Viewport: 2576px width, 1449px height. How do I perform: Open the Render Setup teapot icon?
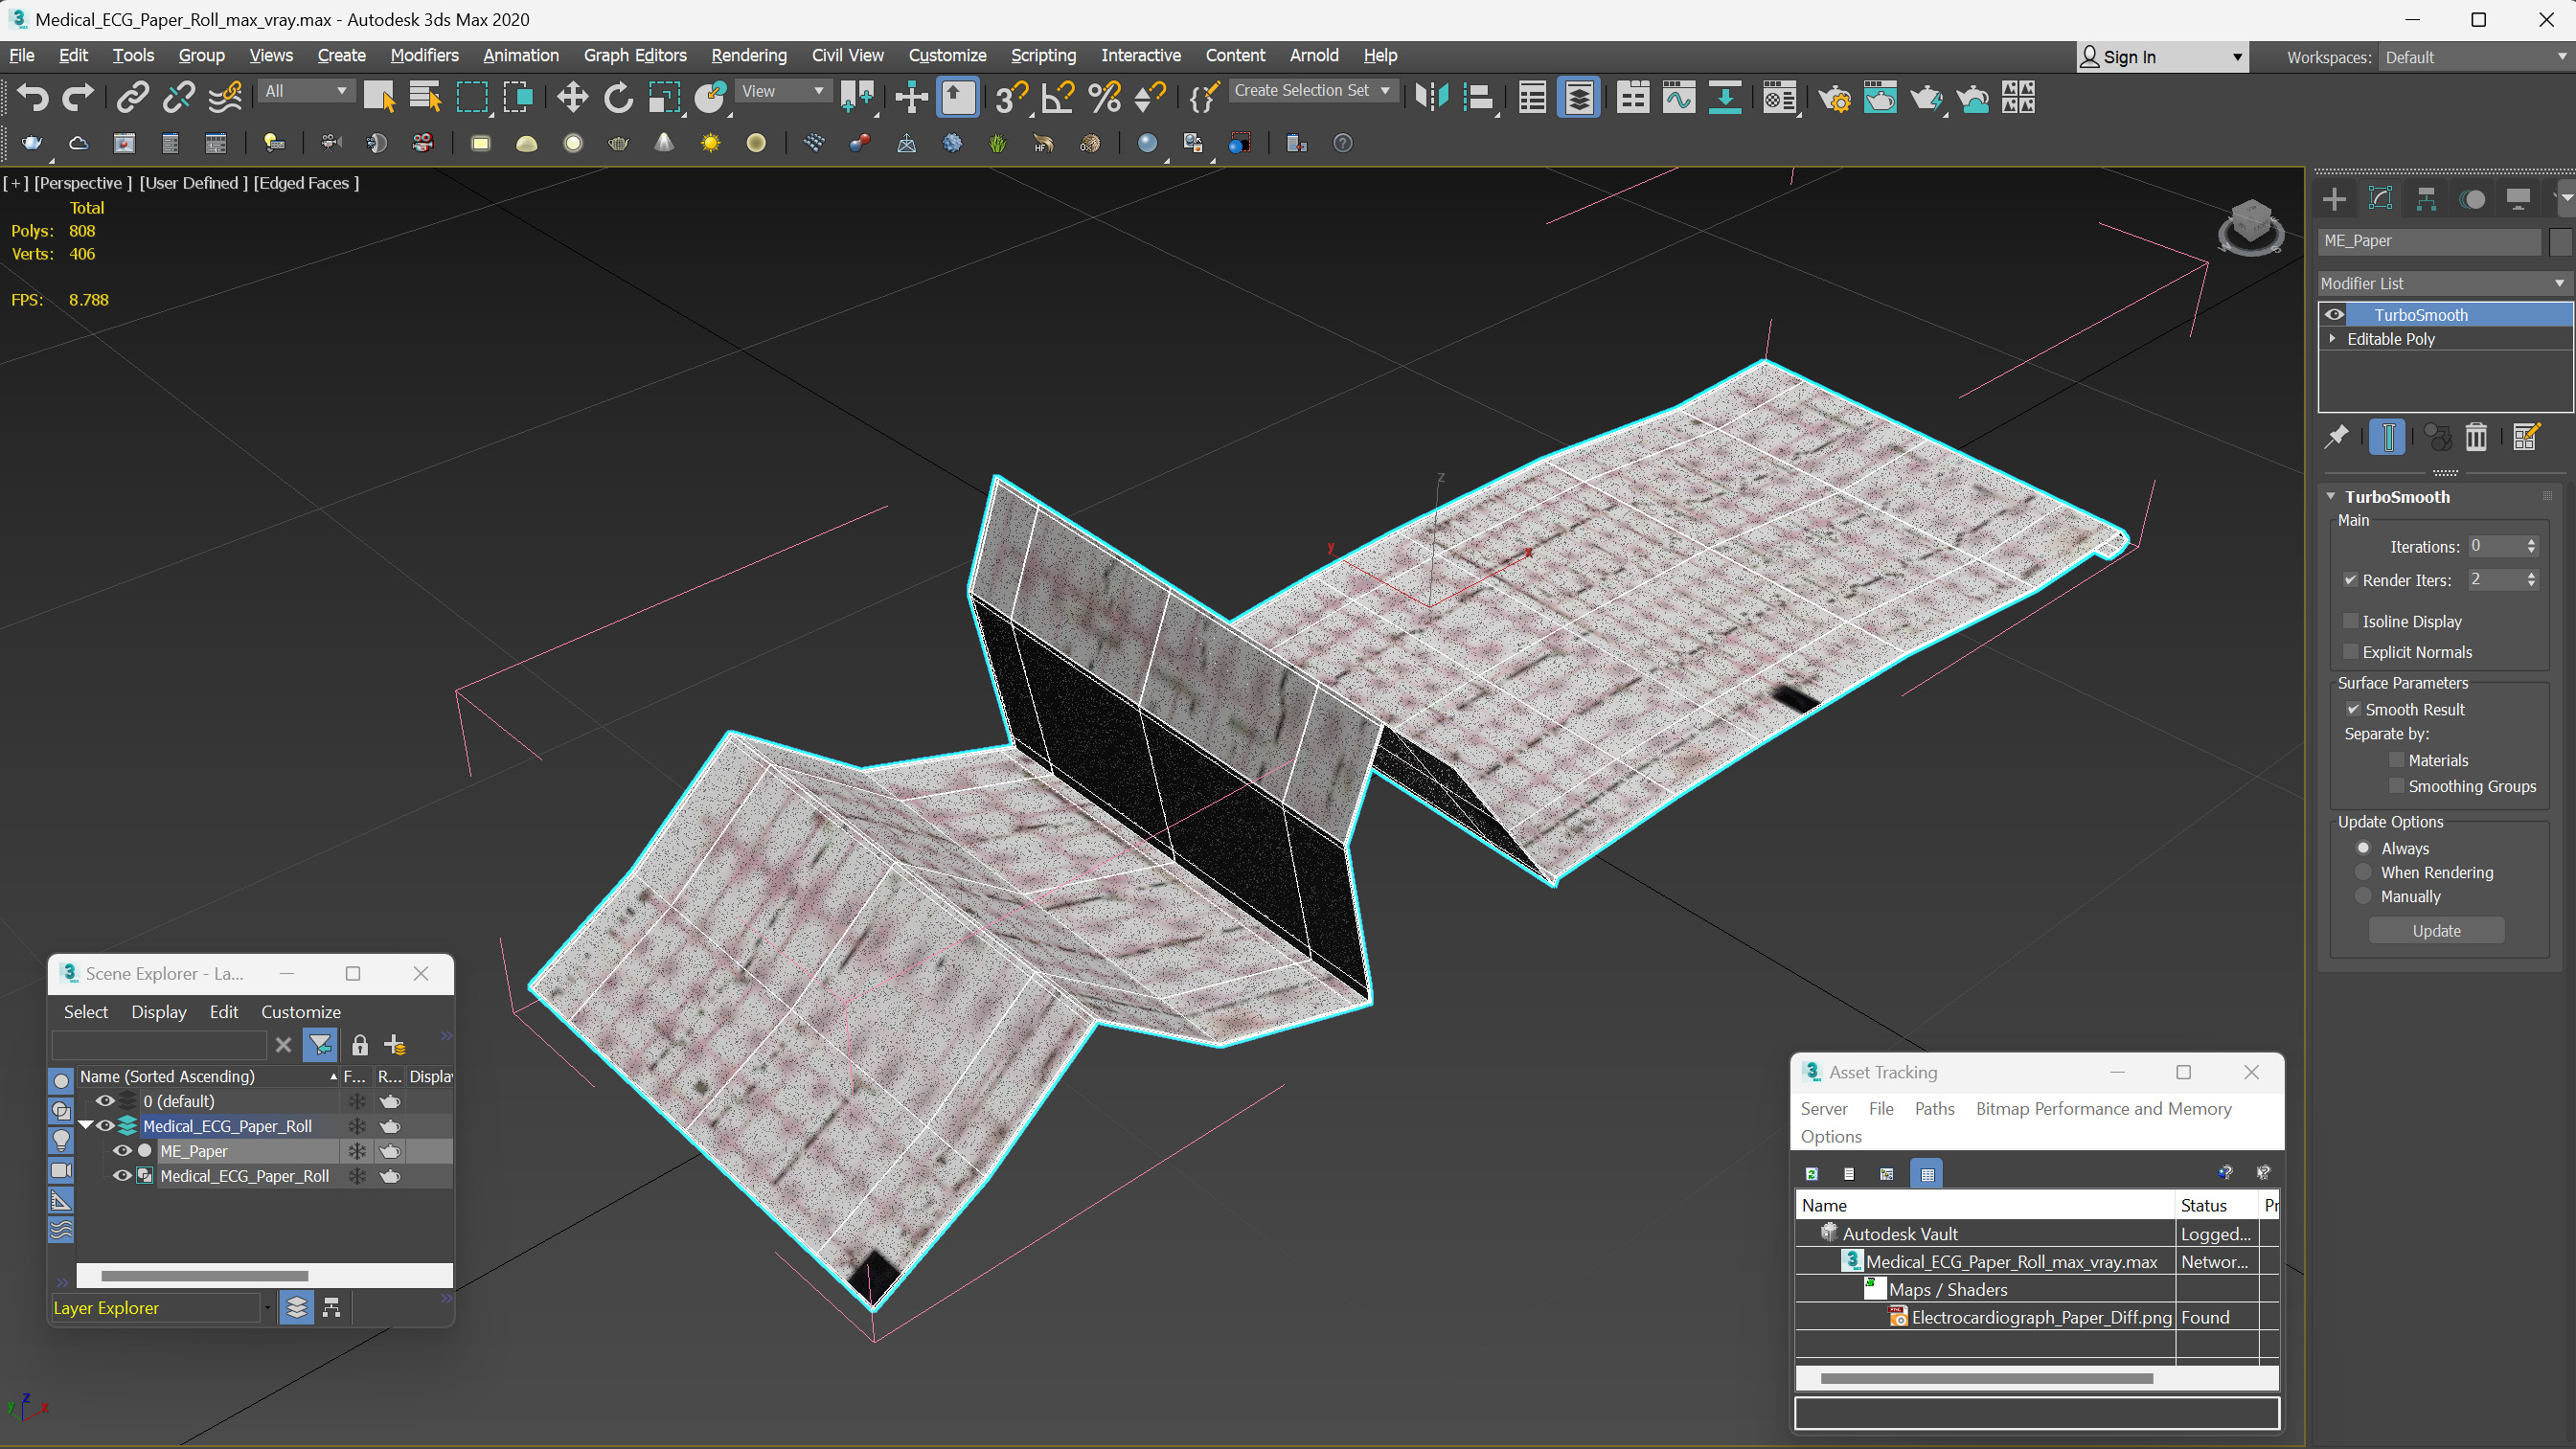1834,97
